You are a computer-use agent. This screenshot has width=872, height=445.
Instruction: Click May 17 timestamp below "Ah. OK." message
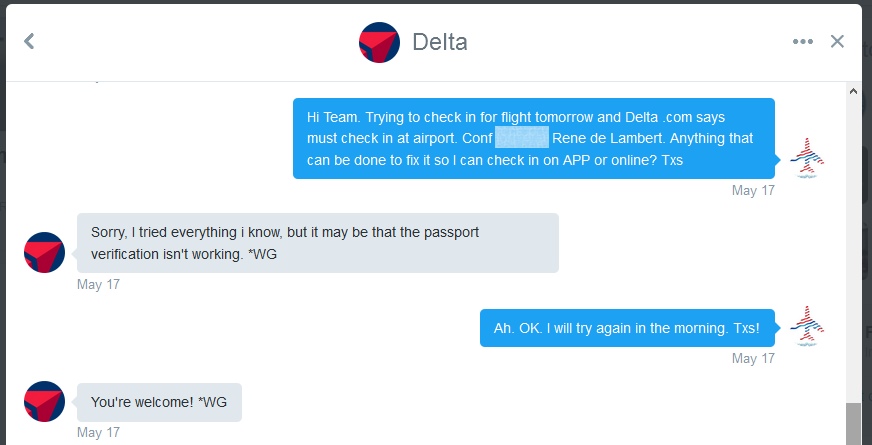click(753, 358)
